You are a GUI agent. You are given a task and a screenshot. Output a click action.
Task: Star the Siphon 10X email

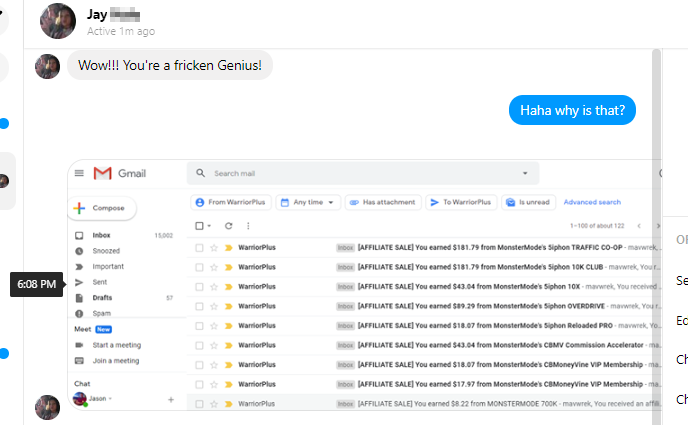tap(214, 287)
